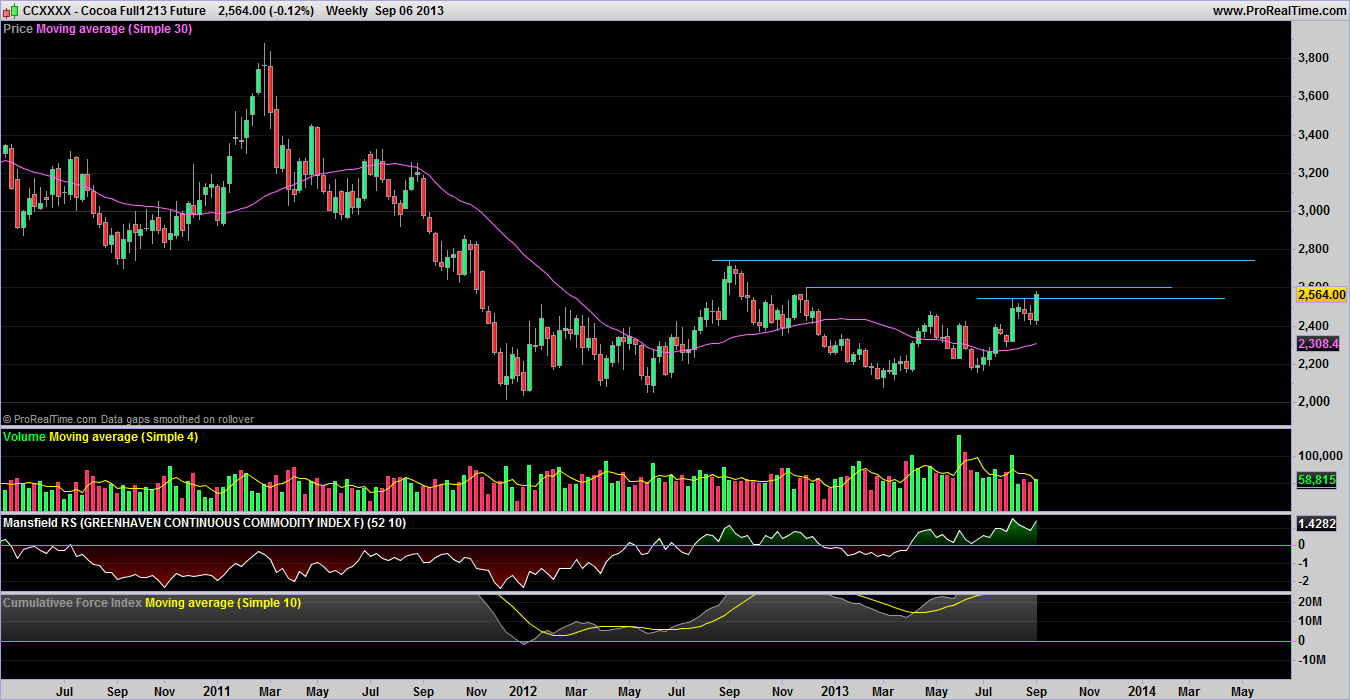
Task: Select the Price panel label
Action: point(17,29)
